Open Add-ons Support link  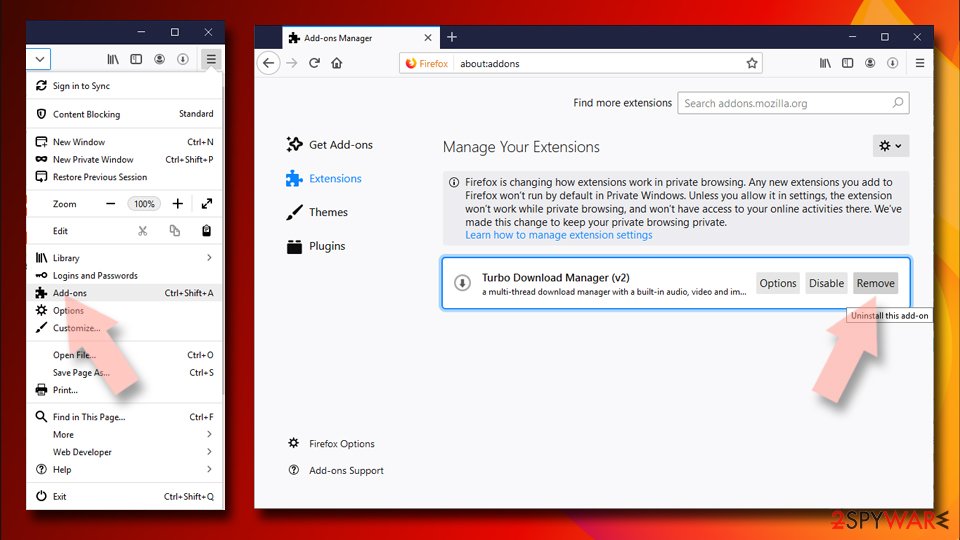pyautogui.click(x=336, y=470)
